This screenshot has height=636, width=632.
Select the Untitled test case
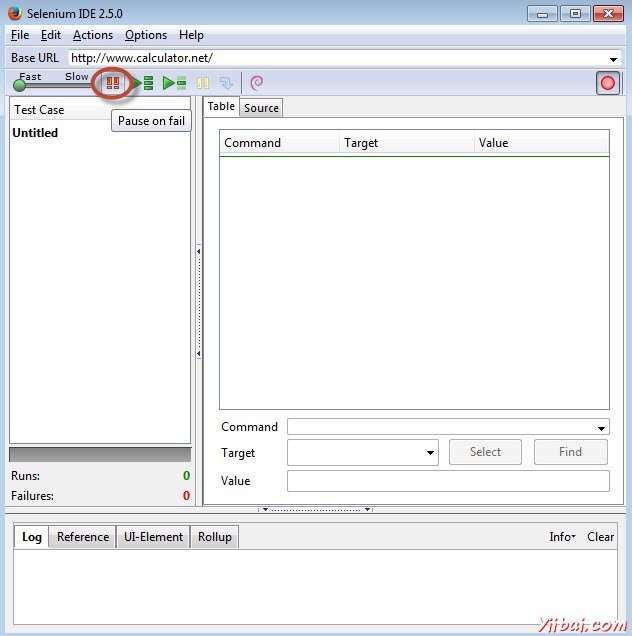click(35, 133)
